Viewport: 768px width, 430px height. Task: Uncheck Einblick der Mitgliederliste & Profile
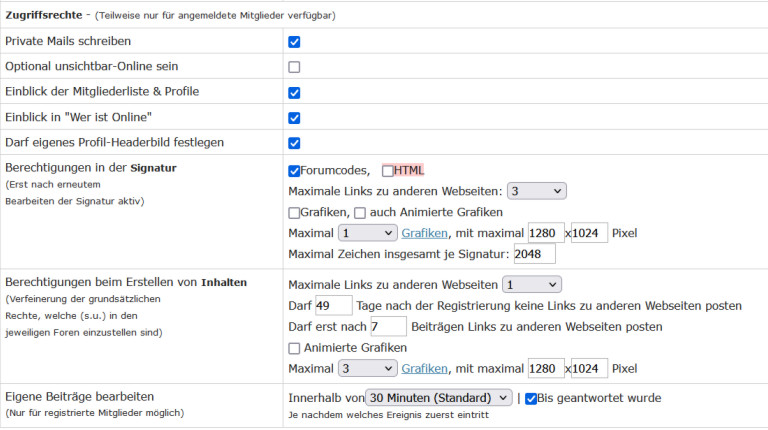294,92
